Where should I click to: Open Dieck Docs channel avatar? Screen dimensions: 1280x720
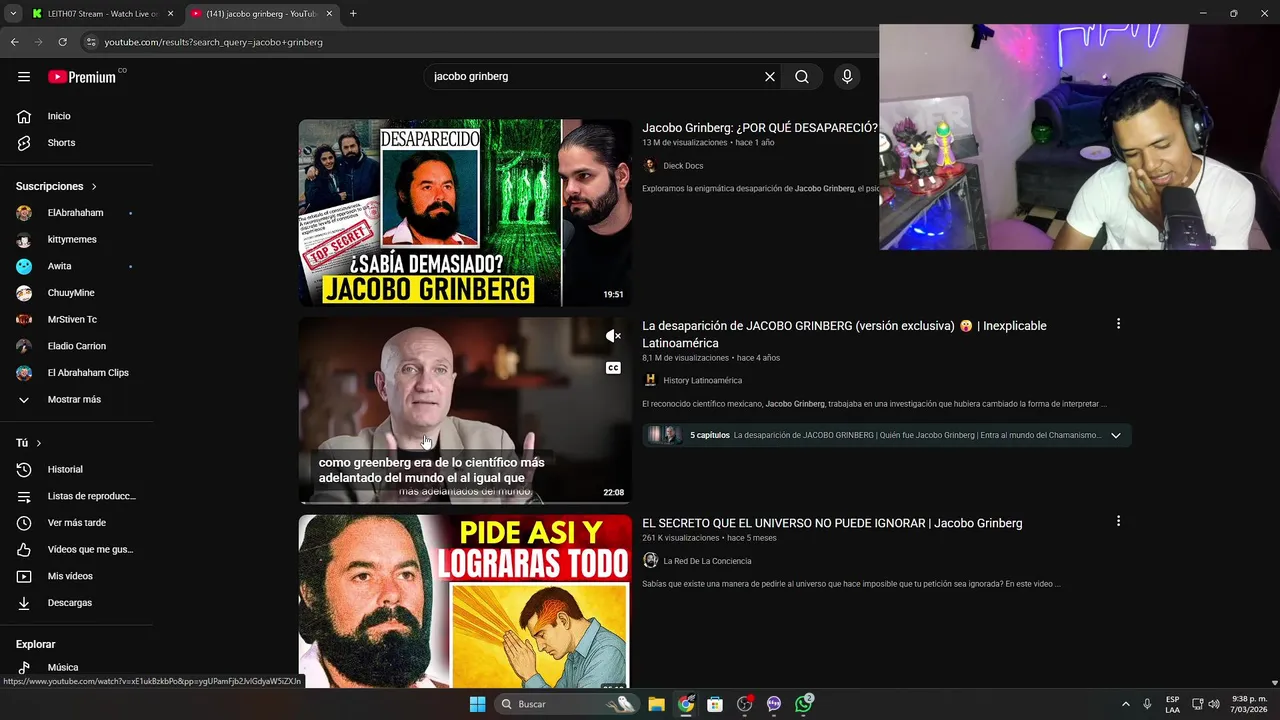click(650, 166)
